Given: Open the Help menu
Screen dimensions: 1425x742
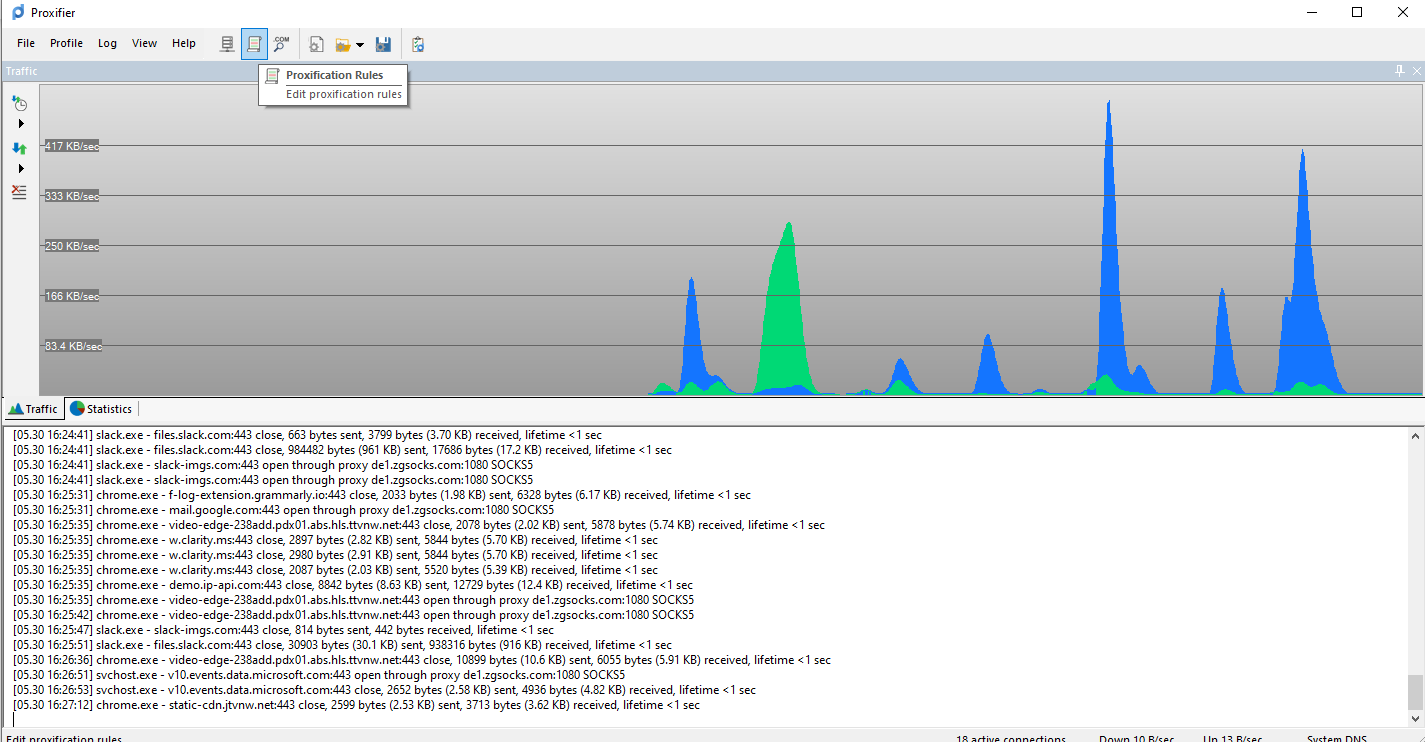Looking at the screenshot, I should tap(184, 43).
